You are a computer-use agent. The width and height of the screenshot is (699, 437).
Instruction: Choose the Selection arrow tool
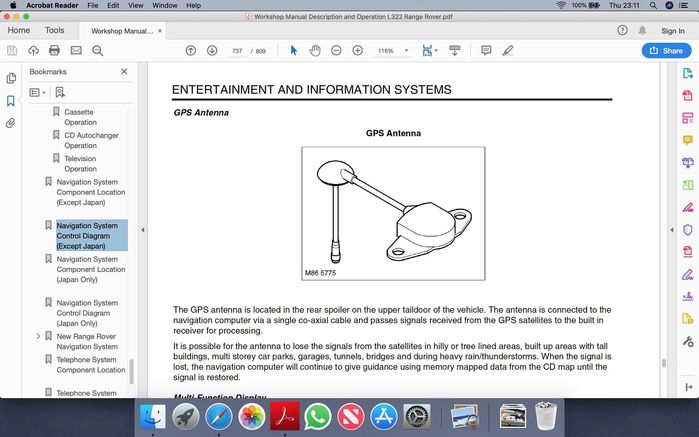pos(294,50)
